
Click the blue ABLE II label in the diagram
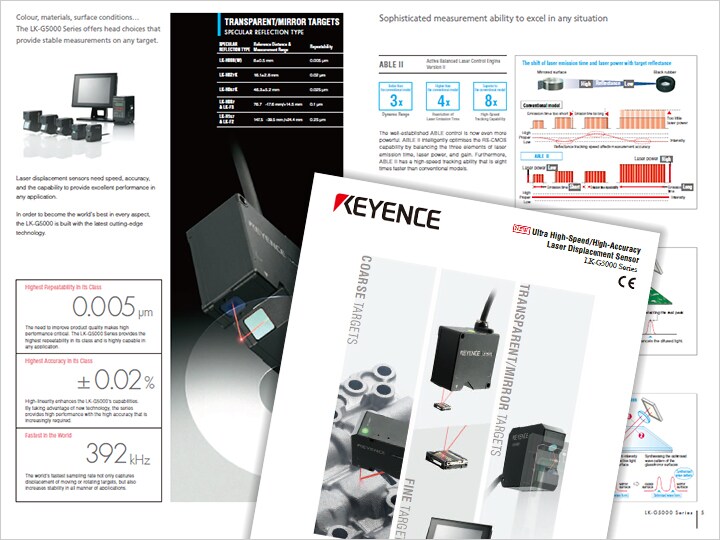pos(542,156)
